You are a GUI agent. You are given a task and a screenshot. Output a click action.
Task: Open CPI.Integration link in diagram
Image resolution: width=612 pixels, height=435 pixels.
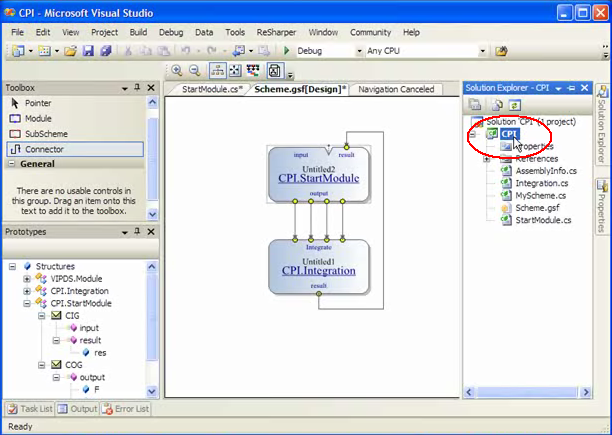(318, 270)
